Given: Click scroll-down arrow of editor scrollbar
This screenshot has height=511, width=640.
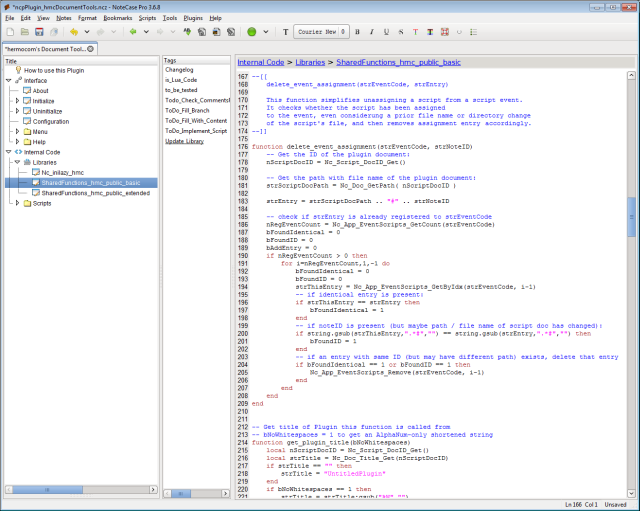Looking at the screenshot, I should point(631,493).
